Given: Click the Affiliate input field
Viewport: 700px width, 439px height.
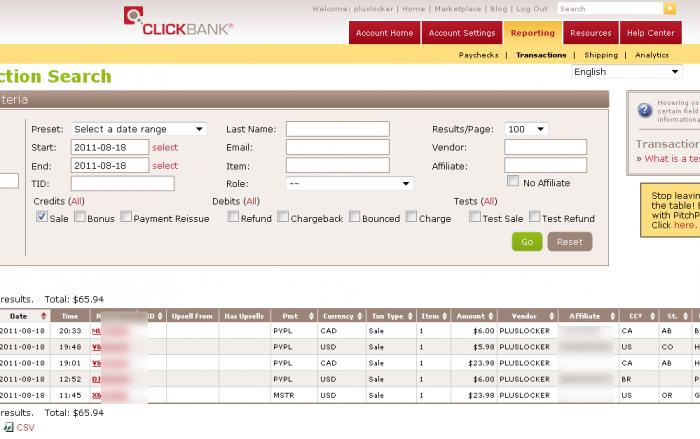Looking at the screenshot, I should pos(546,165).
